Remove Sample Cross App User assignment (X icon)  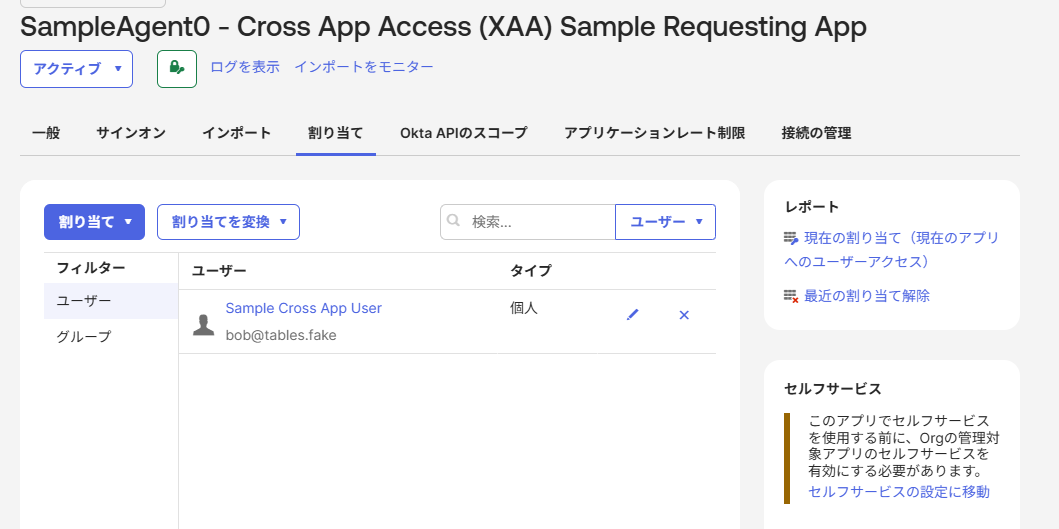[x=684, y=314]
